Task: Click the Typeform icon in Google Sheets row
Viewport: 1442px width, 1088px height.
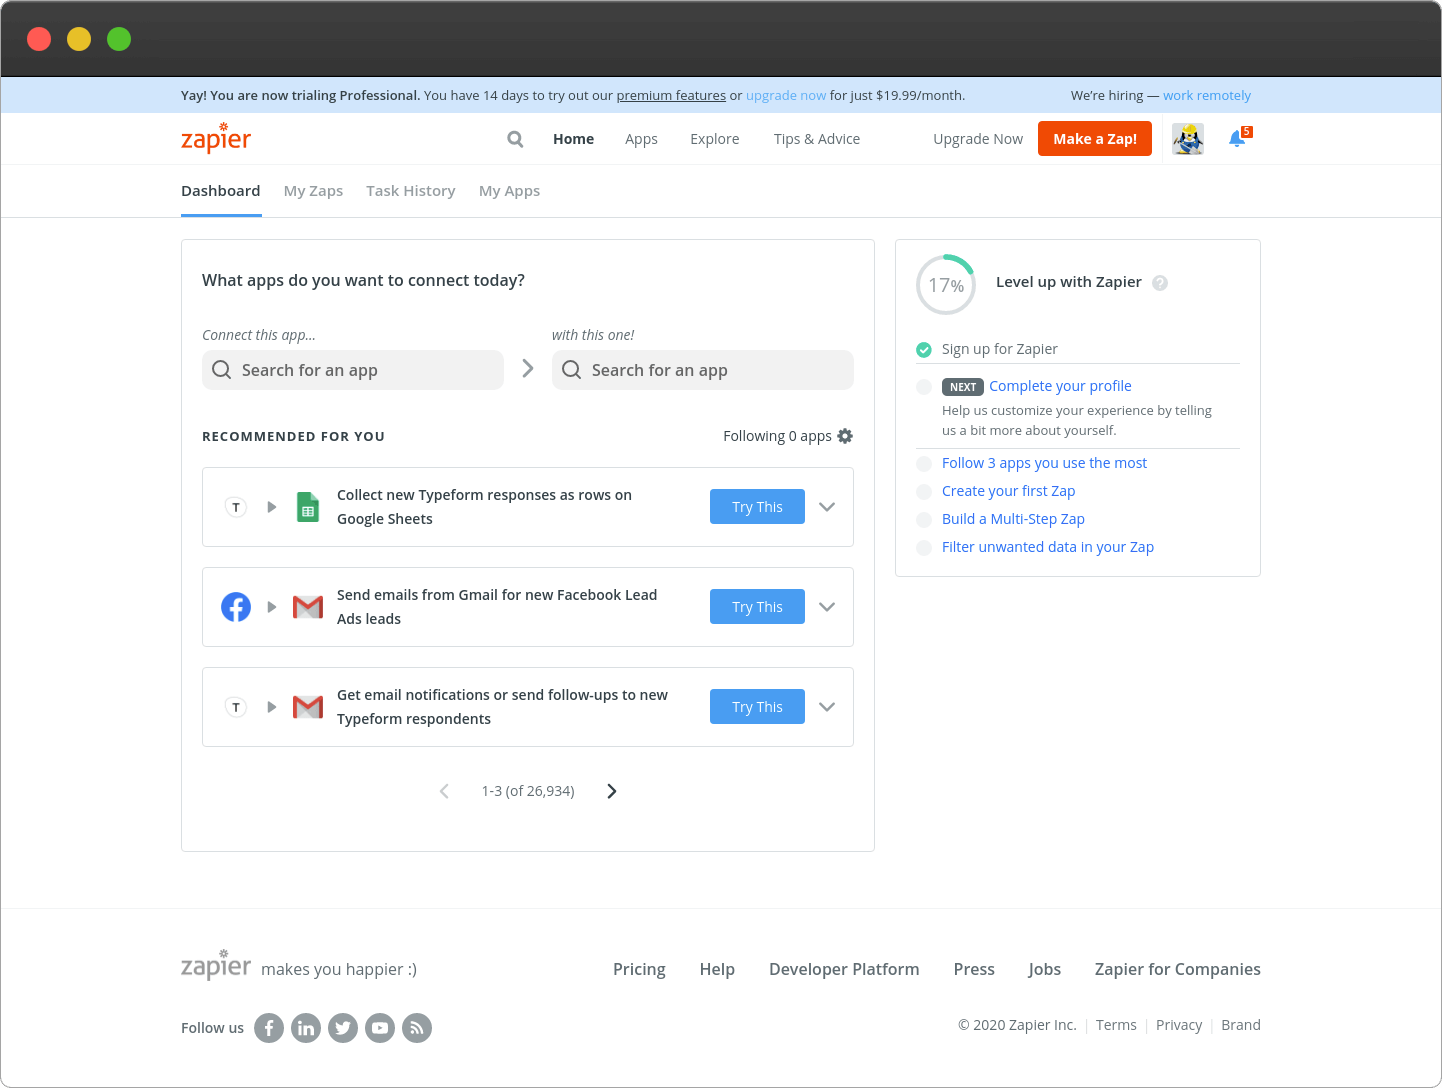Action: coord(236,507)
